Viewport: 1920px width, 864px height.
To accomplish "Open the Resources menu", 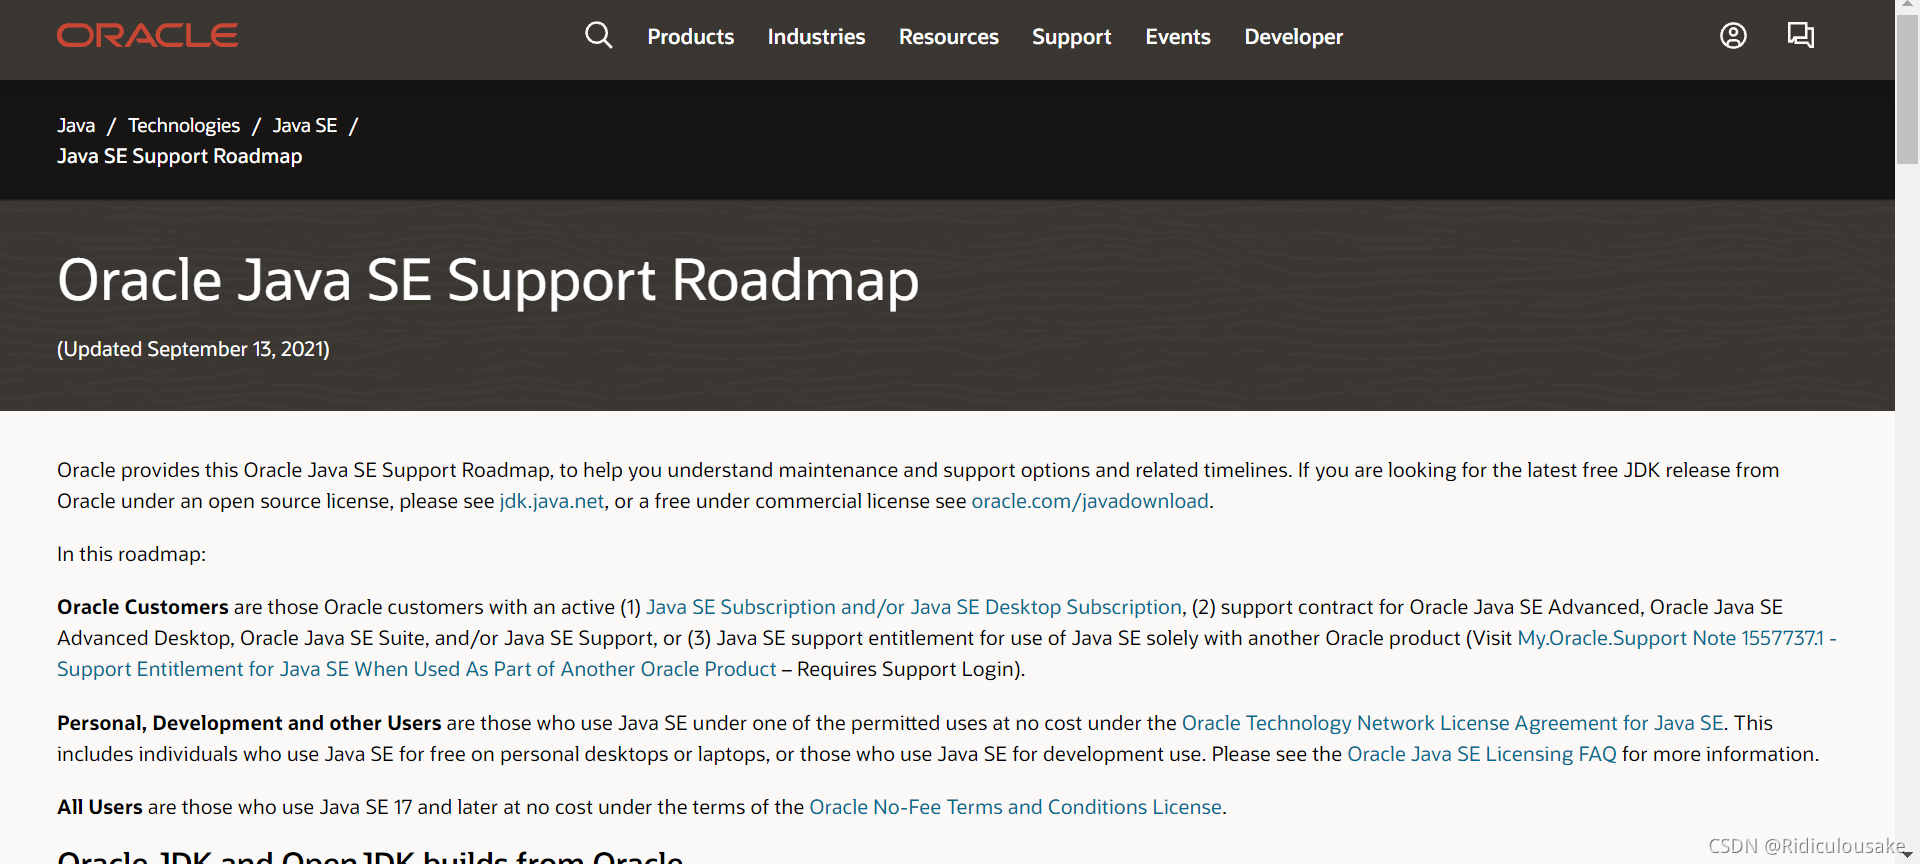I will click(948, 37).
